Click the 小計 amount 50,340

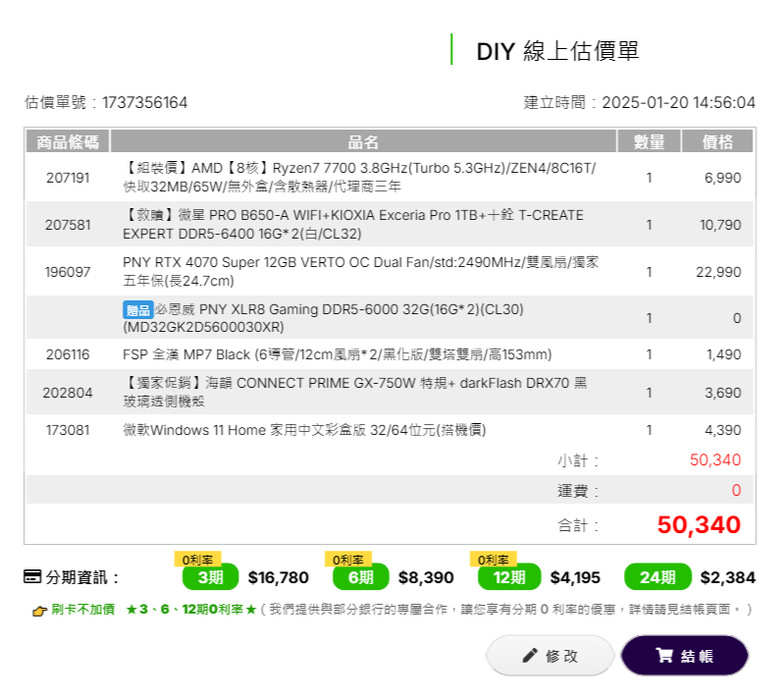pyautogui.click(x=715, y=460)
